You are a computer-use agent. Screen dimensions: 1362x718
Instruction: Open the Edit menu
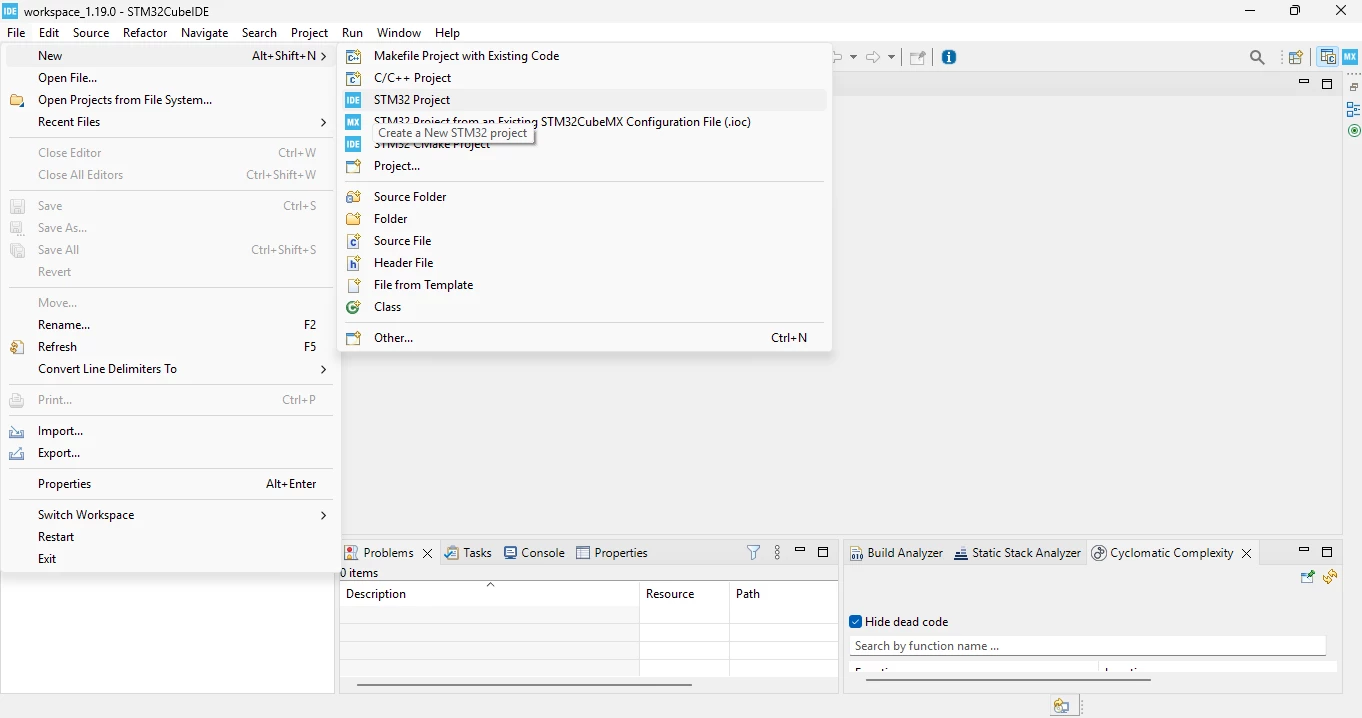coord(49,33)
